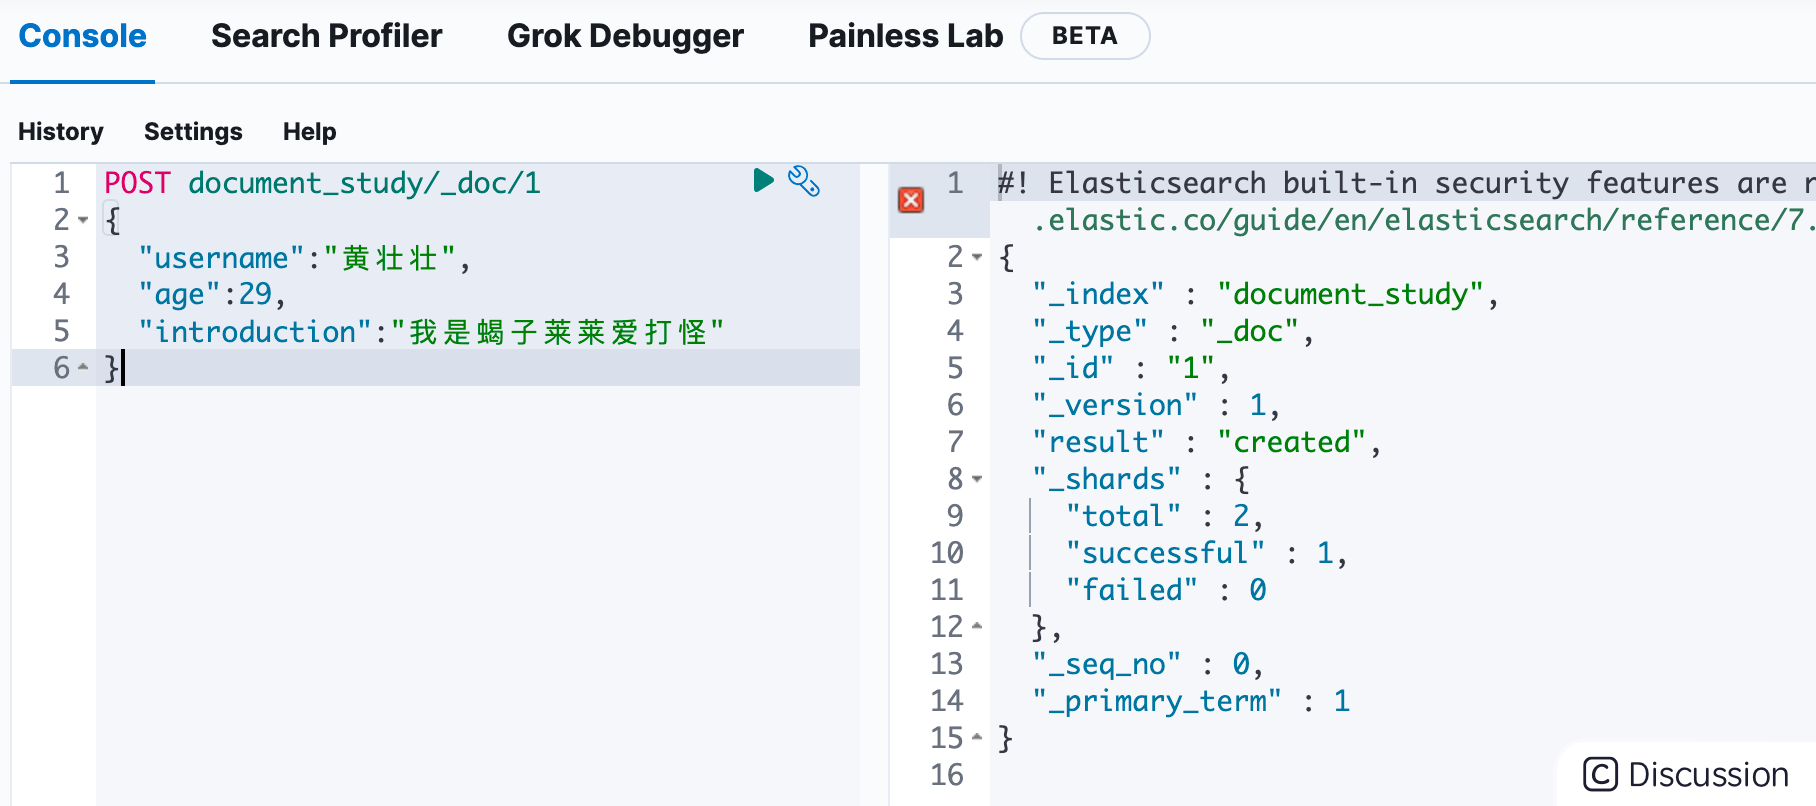Open the Discussion button

pos(1686,774)
